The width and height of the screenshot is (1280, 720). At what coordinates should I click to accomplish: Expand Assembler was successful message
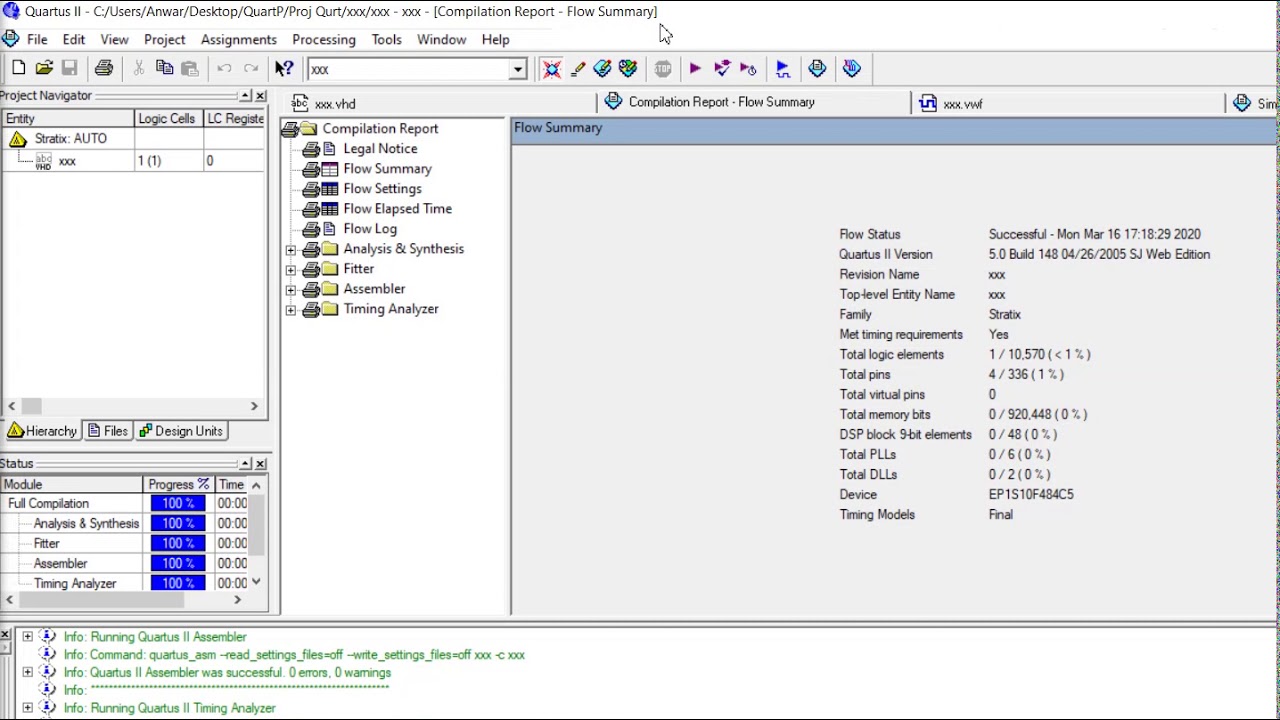27,672
